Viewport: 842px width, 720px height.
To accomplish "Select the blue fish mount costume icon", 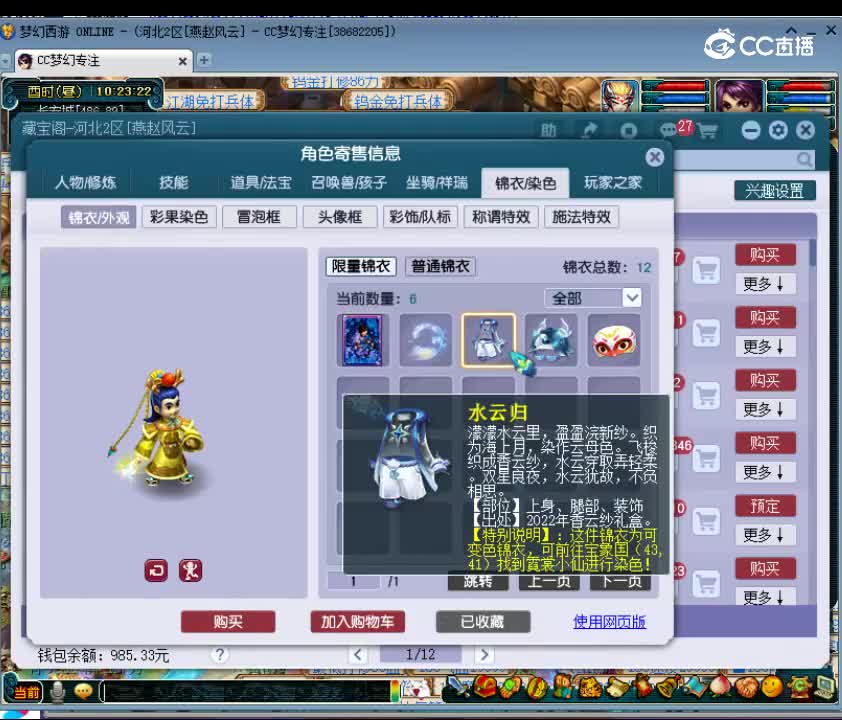I will (x=551, y=340).
